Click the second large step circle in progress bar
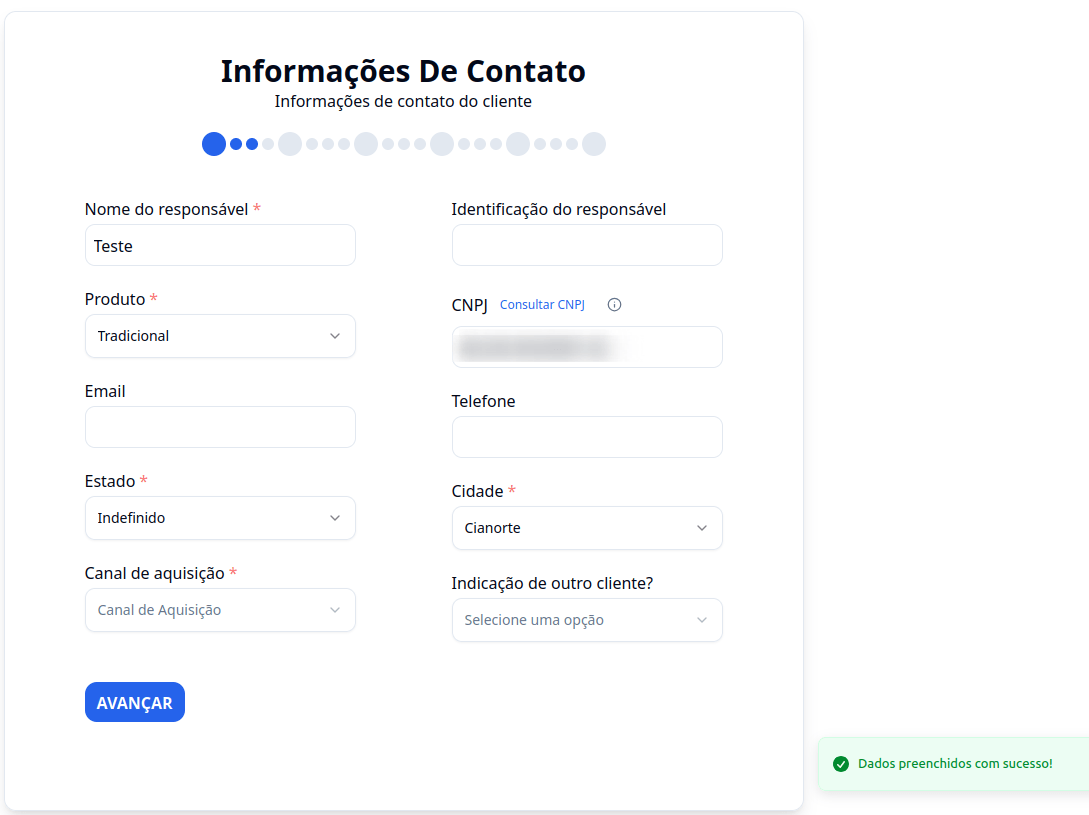The image size is (1089, 815). tap(289, 143)
